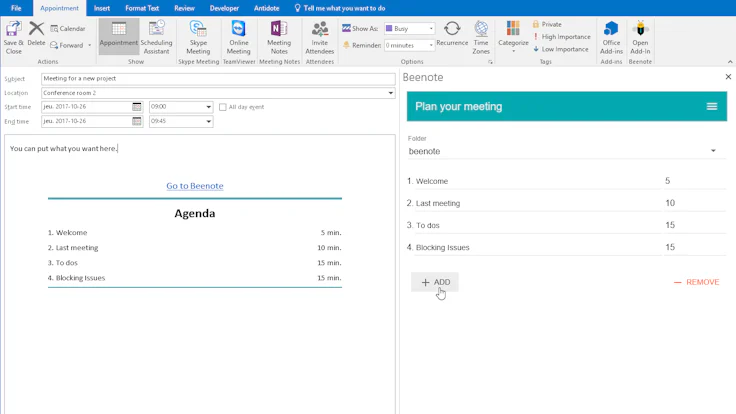Open the Options group dialog launcher

[x=491, y=62]
